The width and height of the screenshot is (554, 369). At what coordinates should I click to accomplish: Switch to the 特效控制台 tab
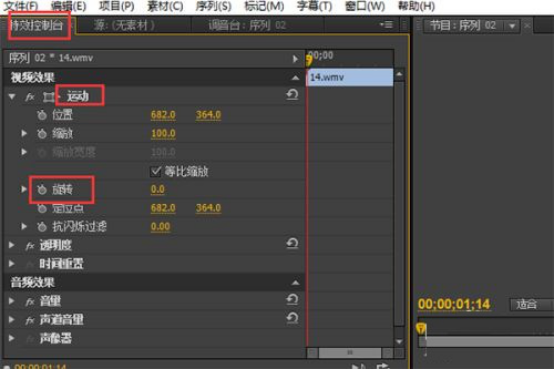38,25
